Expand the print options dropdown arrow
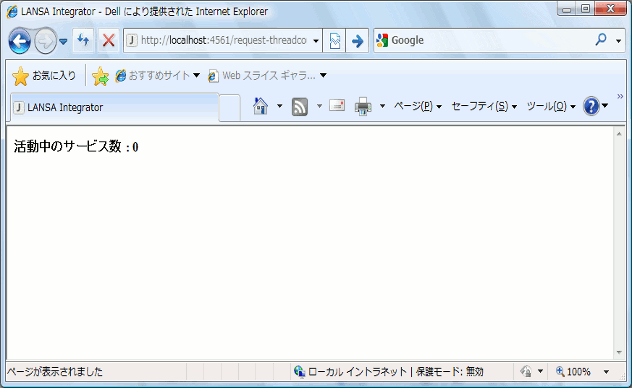632x388 pixels. coord(383,106)
